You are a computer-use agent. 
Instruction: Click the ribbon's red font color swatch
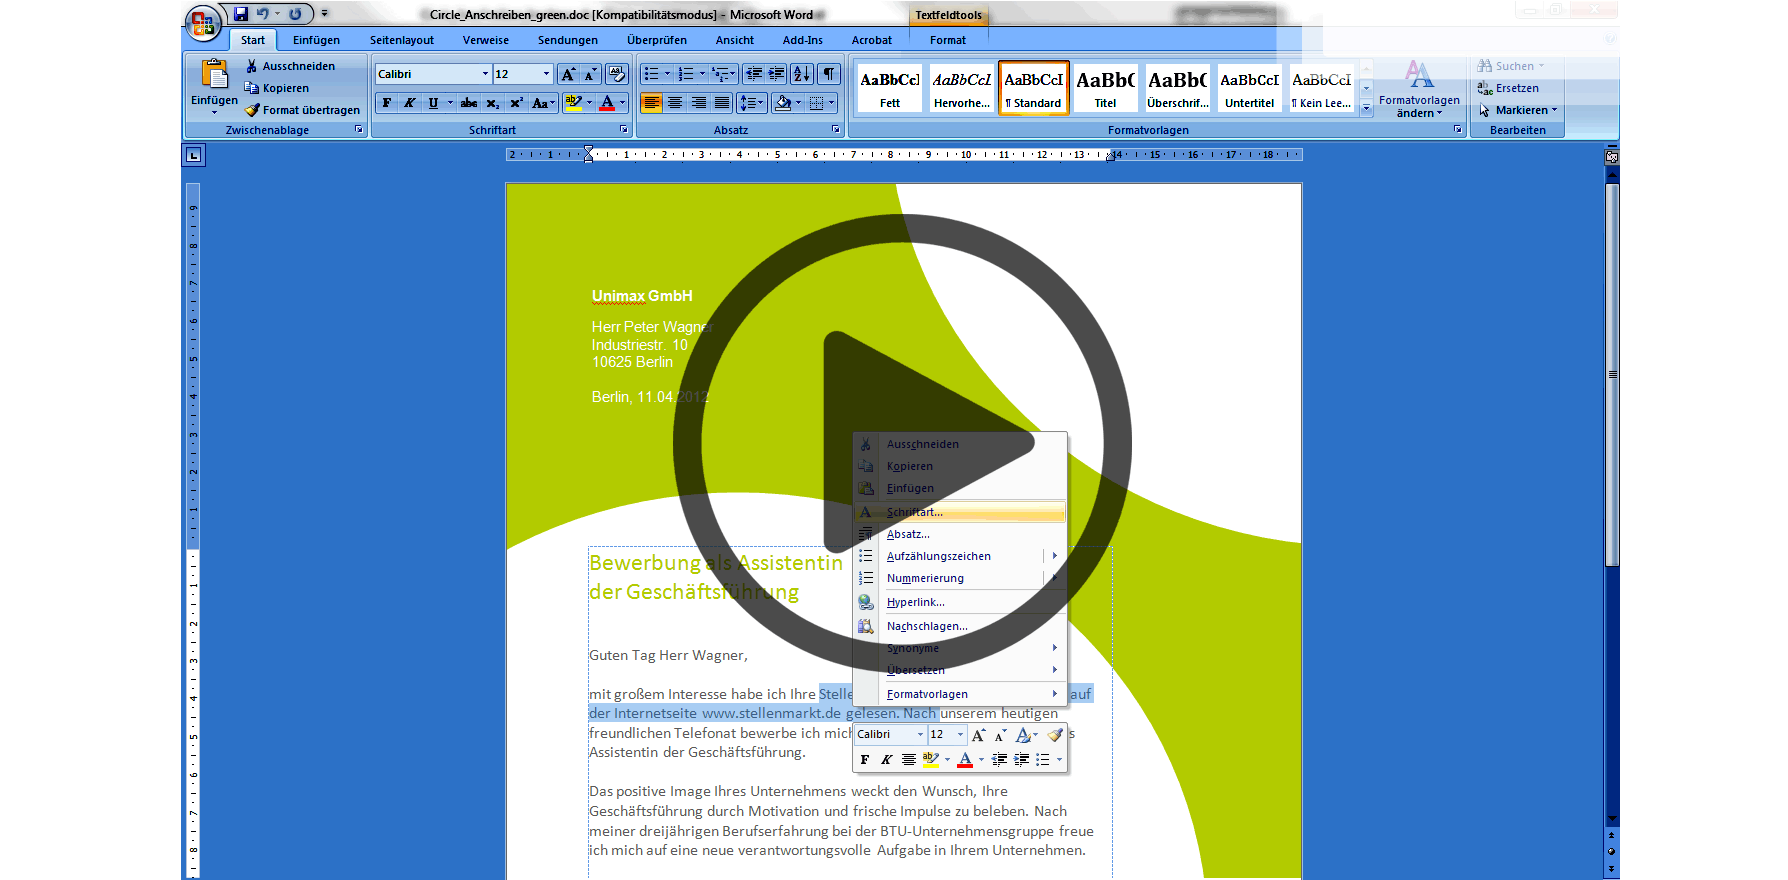(x=607, y=103)
